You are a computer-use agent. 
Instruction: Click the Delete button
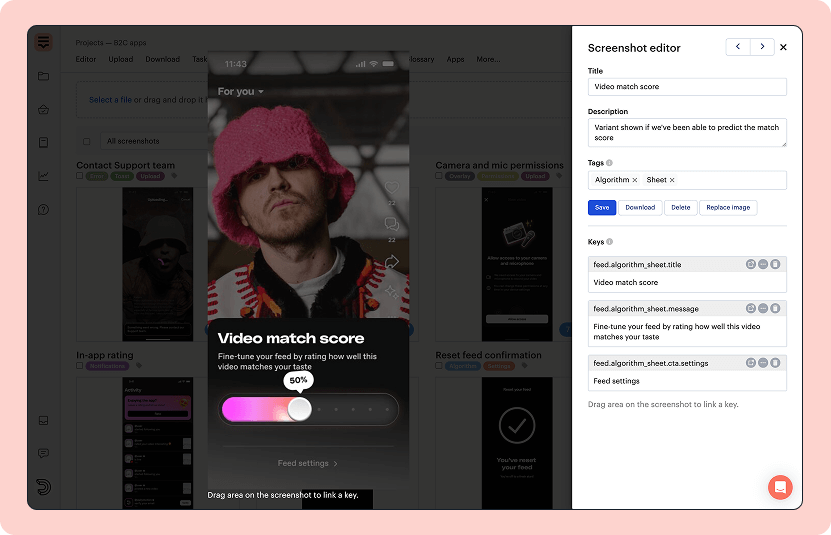click(x=680, y=208)
